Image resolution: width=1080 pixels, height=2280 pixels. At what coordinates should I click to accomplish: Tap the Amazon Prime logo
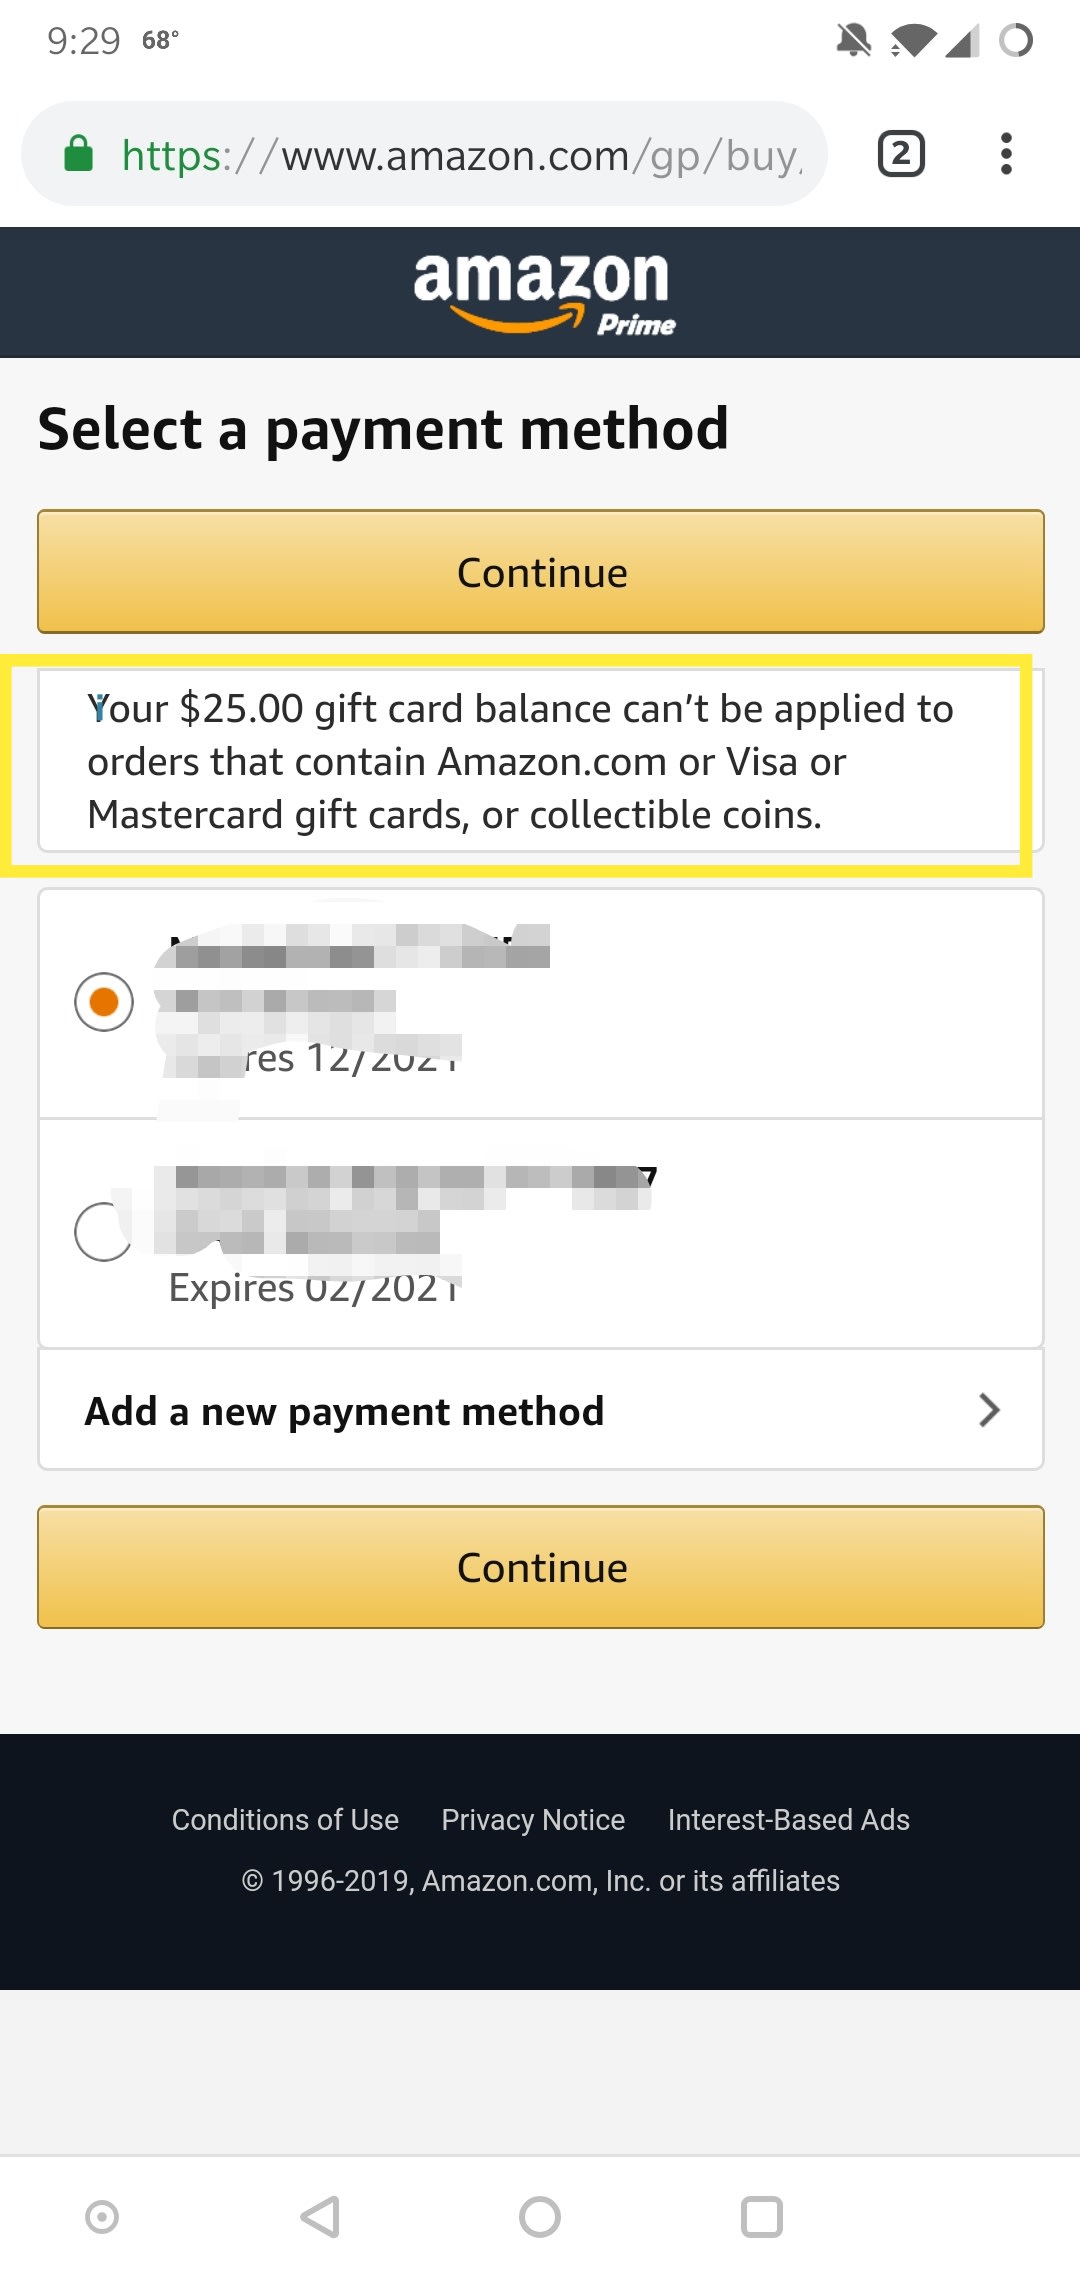click(x=543, y=292)
